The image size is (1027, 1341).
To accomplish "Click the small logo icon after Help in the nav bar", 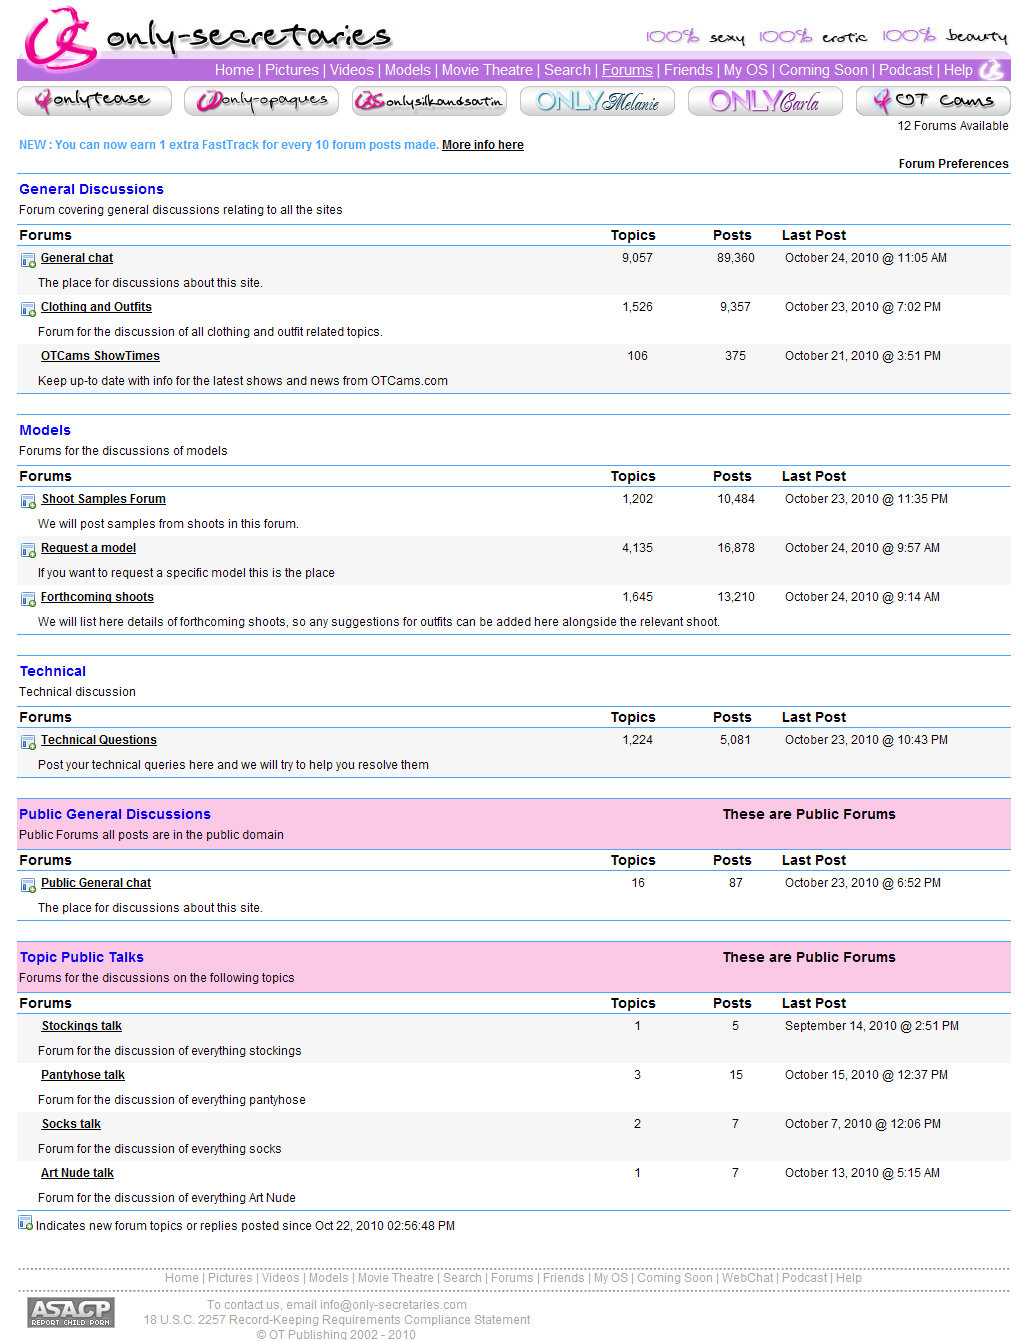I will tap(991, 70).
